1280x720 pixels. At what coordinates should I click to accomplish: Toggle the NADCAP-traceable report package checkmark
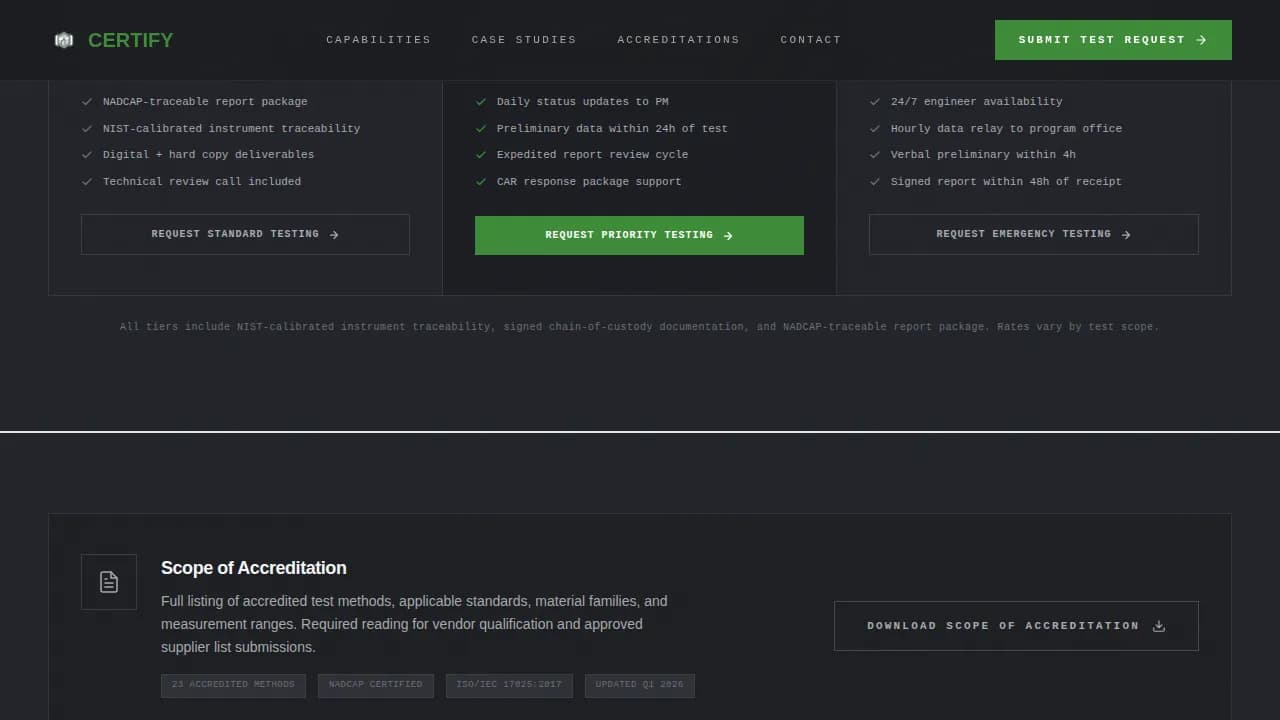pyautogui.click(x=87, y=101)
